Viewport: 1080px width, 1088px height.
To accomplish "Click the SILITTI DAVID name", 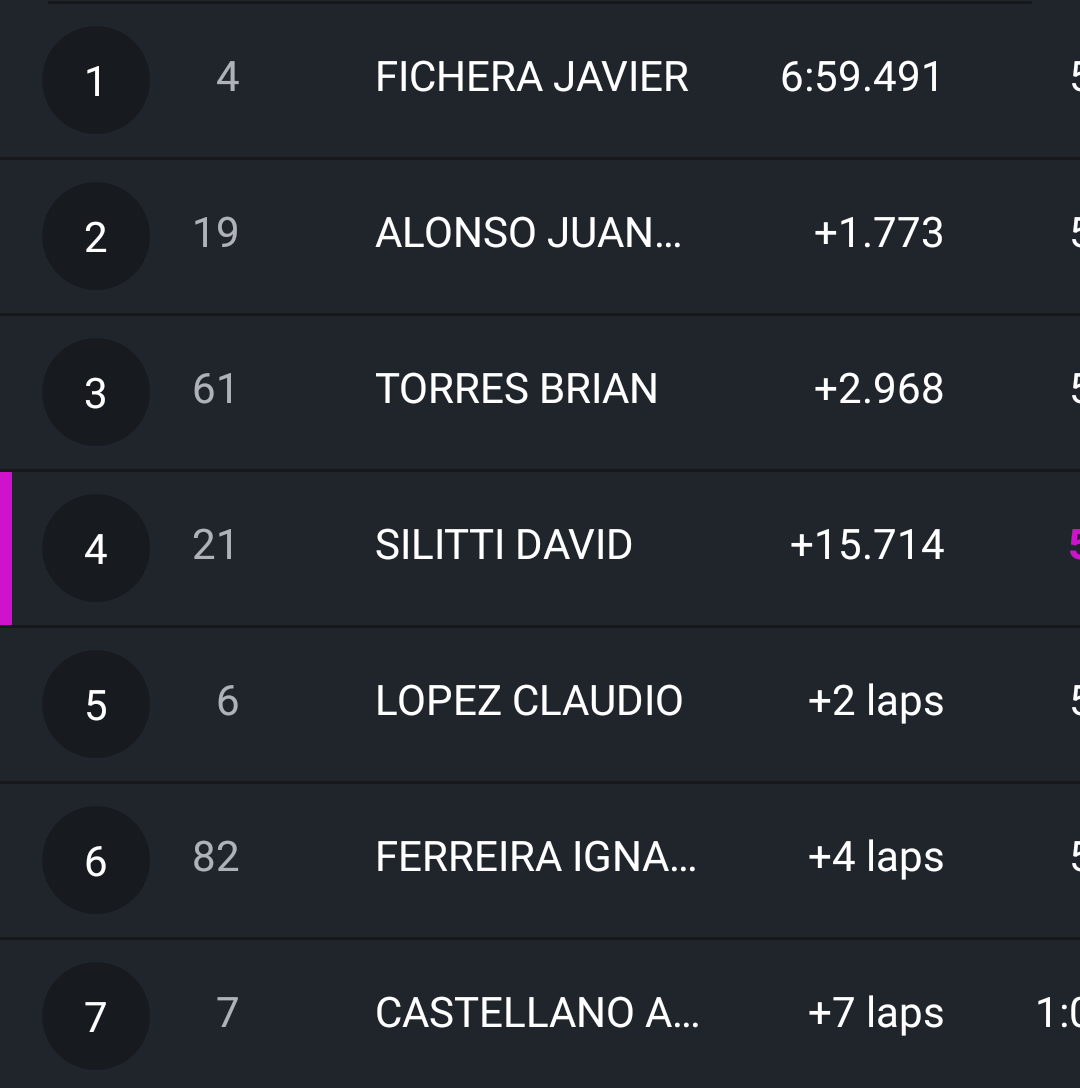I will 503,546.
